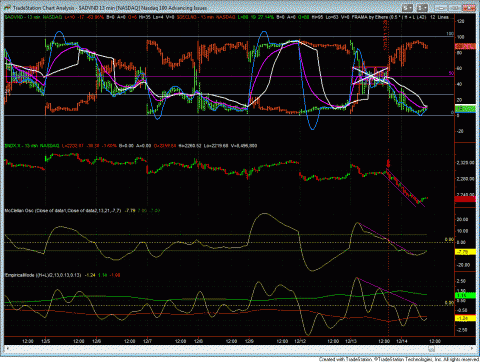Image resolution: width=480 pixels, height=362 pixels.
Task: Click the 12/13 date label on time axis
Action: 351,341
